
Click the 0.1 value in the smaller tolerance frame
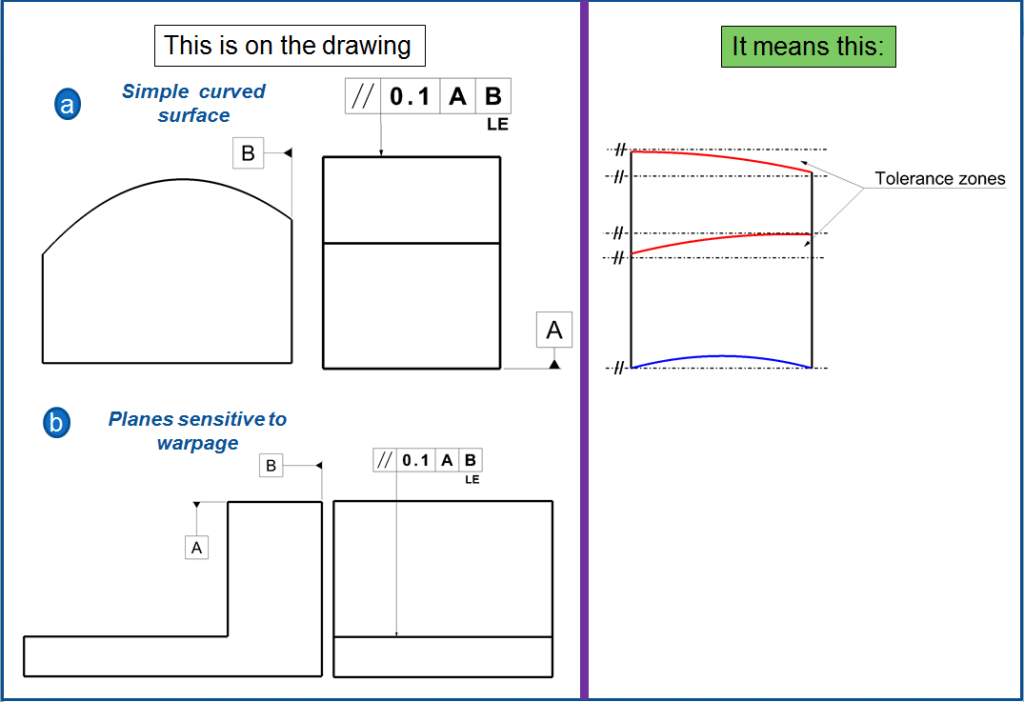(415, 460)
